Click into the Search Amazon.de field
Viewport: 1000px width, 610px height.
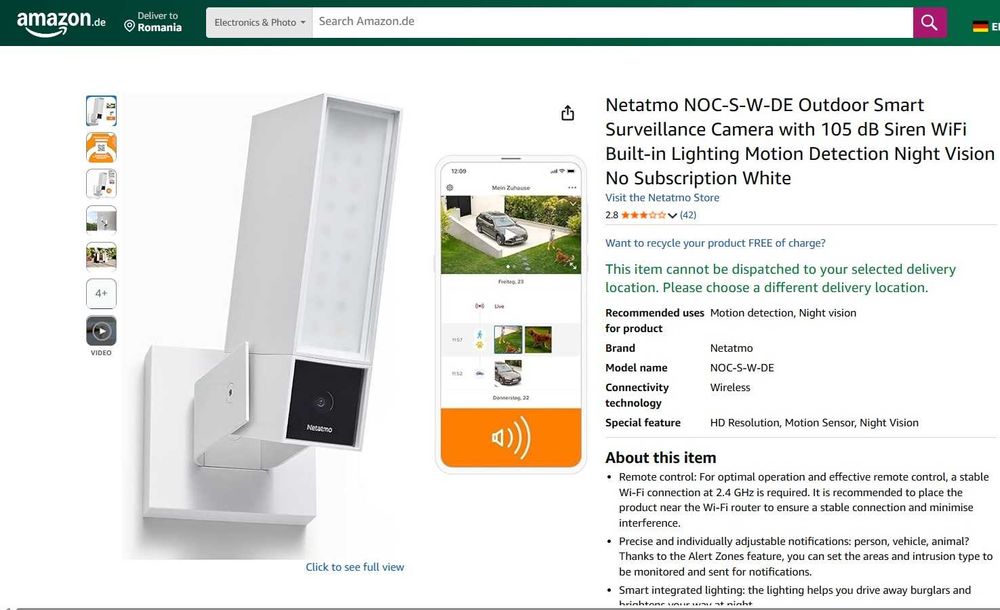click(x=612, y=22)
